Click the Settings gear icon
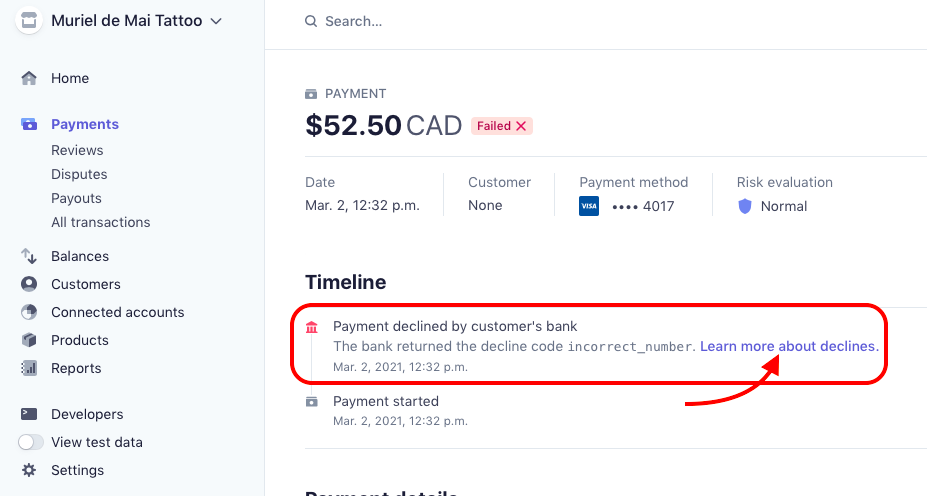 click(29, 470)
